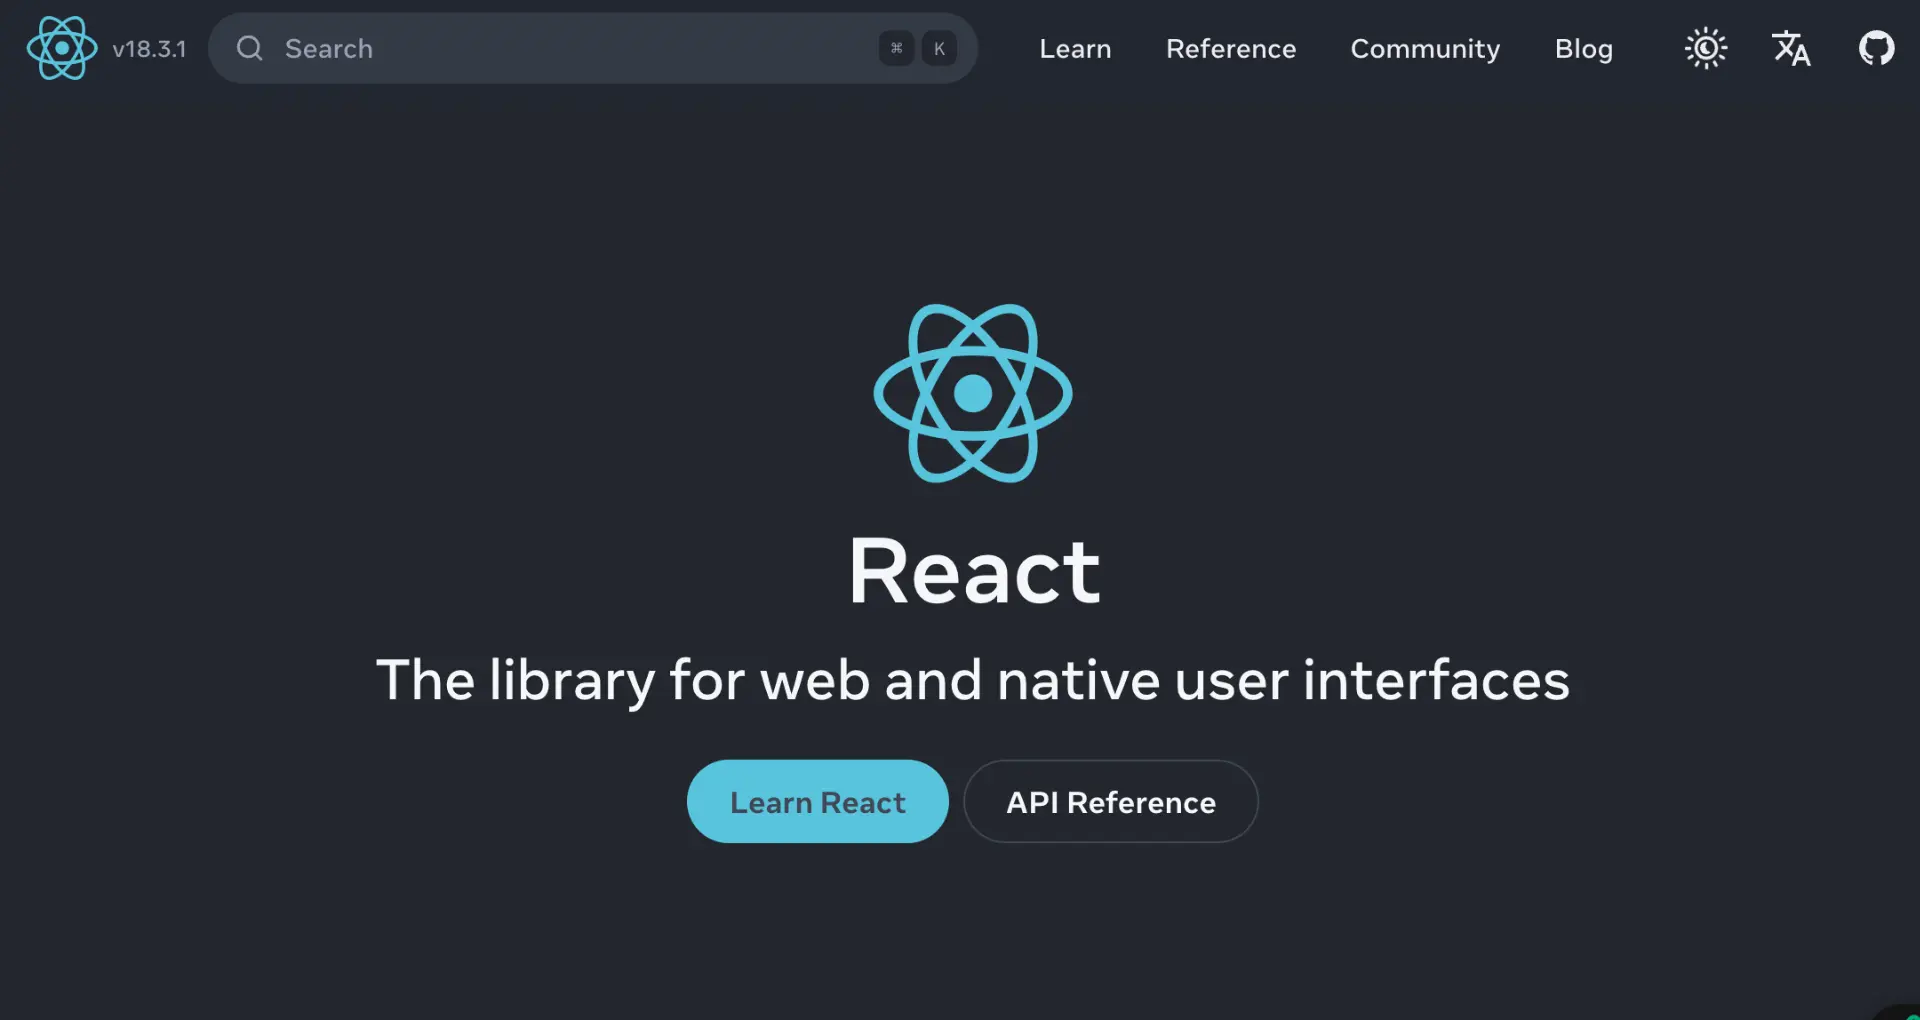Click the large React atom logo
The image size is (1920, 1020).
[973, 393]
